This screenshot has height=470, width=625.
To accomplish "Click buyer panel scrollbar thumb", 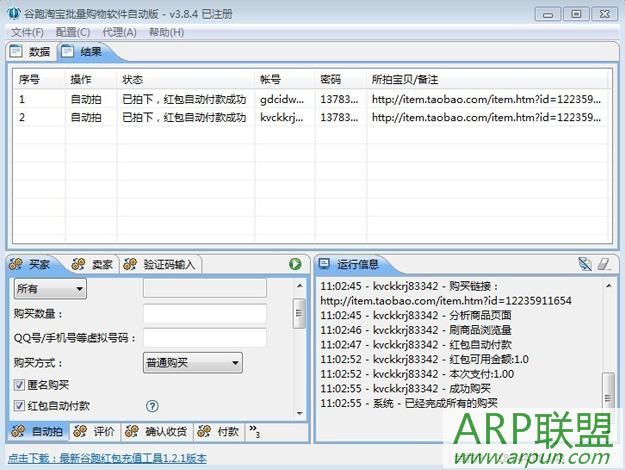I will [x=299, y=313].
